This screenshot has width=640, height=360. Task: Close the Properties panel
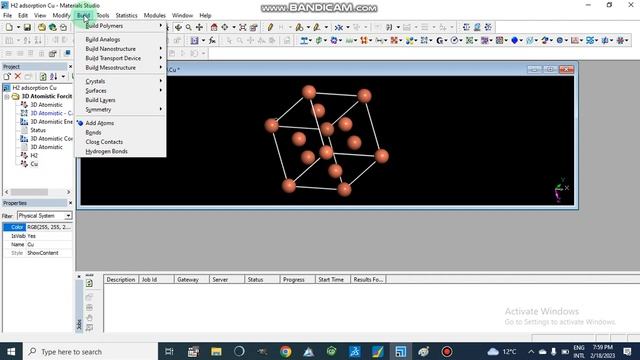(x=70, y=203)
